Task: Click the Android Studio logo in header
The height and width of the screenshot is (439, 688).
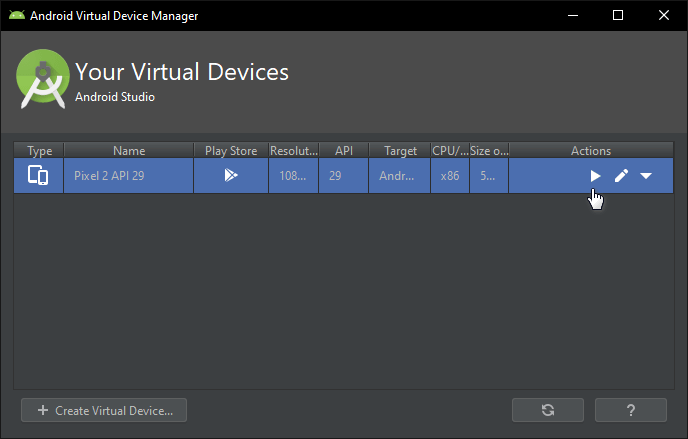Action: pos(42,82)
